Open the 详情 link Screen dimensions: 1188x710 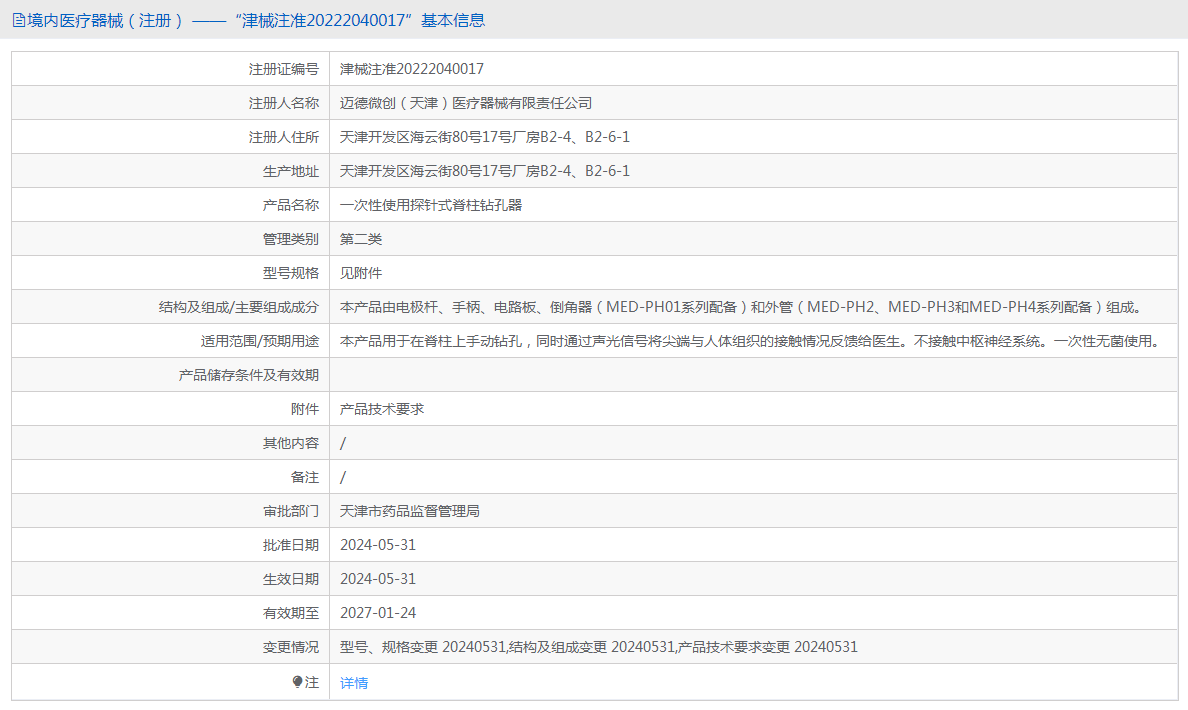[354, 683]
